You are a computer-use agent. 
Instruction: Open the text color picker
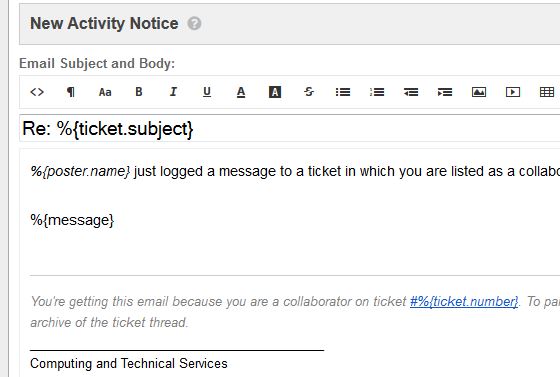click(241, 92)
